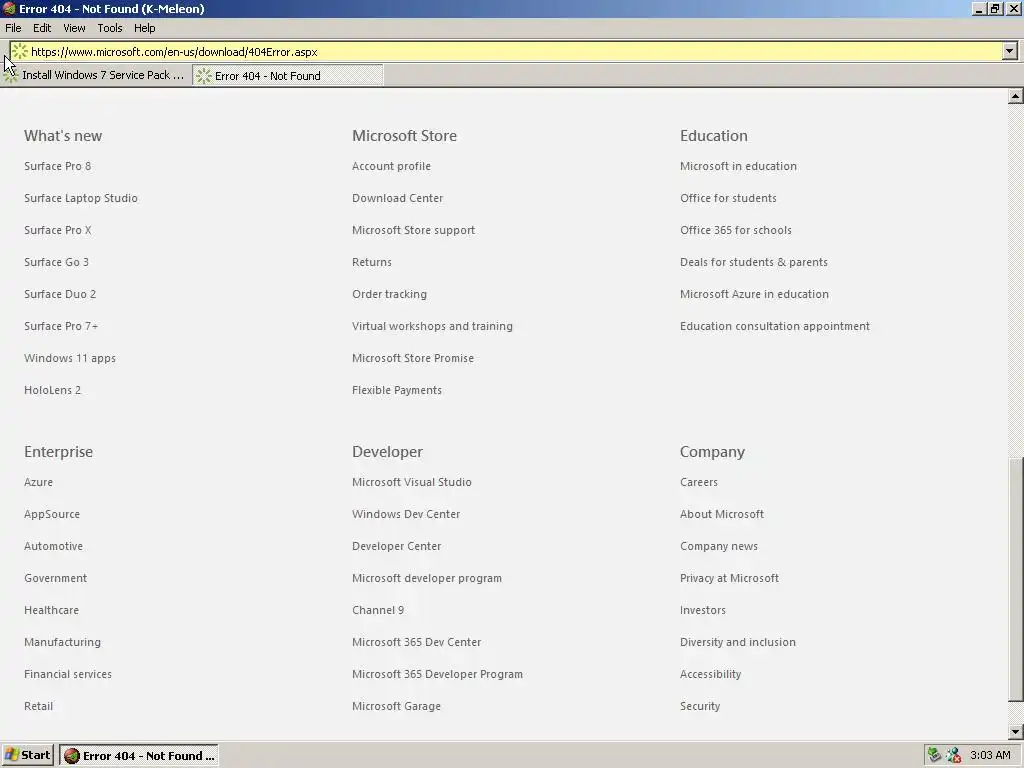Viewport: 1024px width, 768px height.
Task: Open Microsoft Garage link
Action: point(396,706)
